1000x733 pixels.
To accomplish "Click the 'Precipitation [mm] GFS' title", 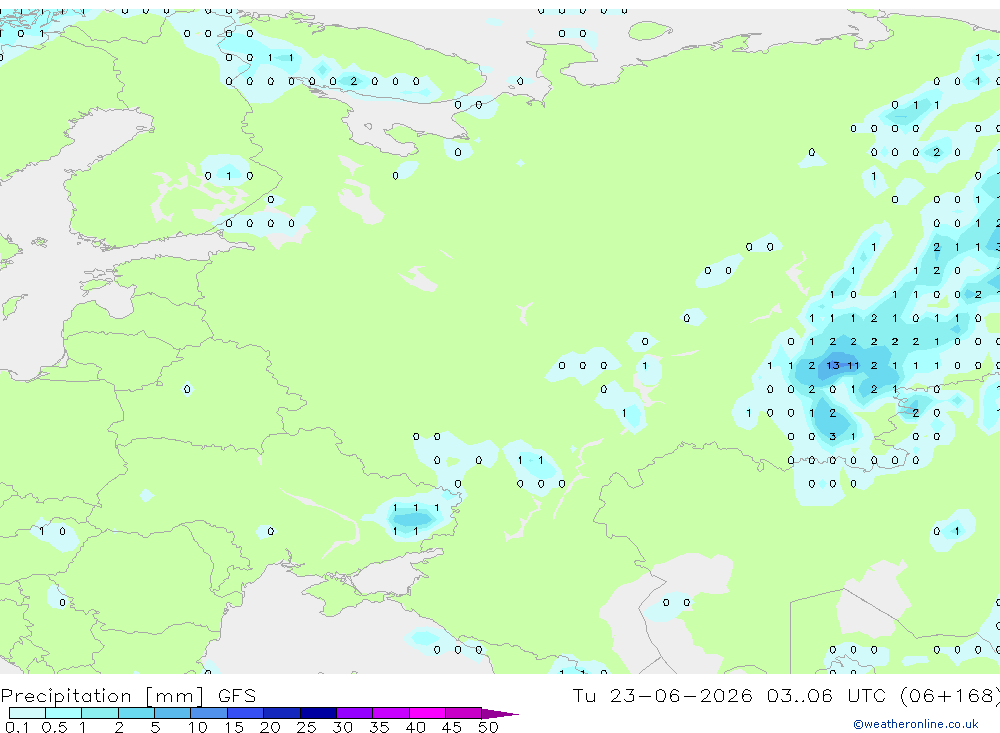I will pyautogui.click(x=128, y=695).
